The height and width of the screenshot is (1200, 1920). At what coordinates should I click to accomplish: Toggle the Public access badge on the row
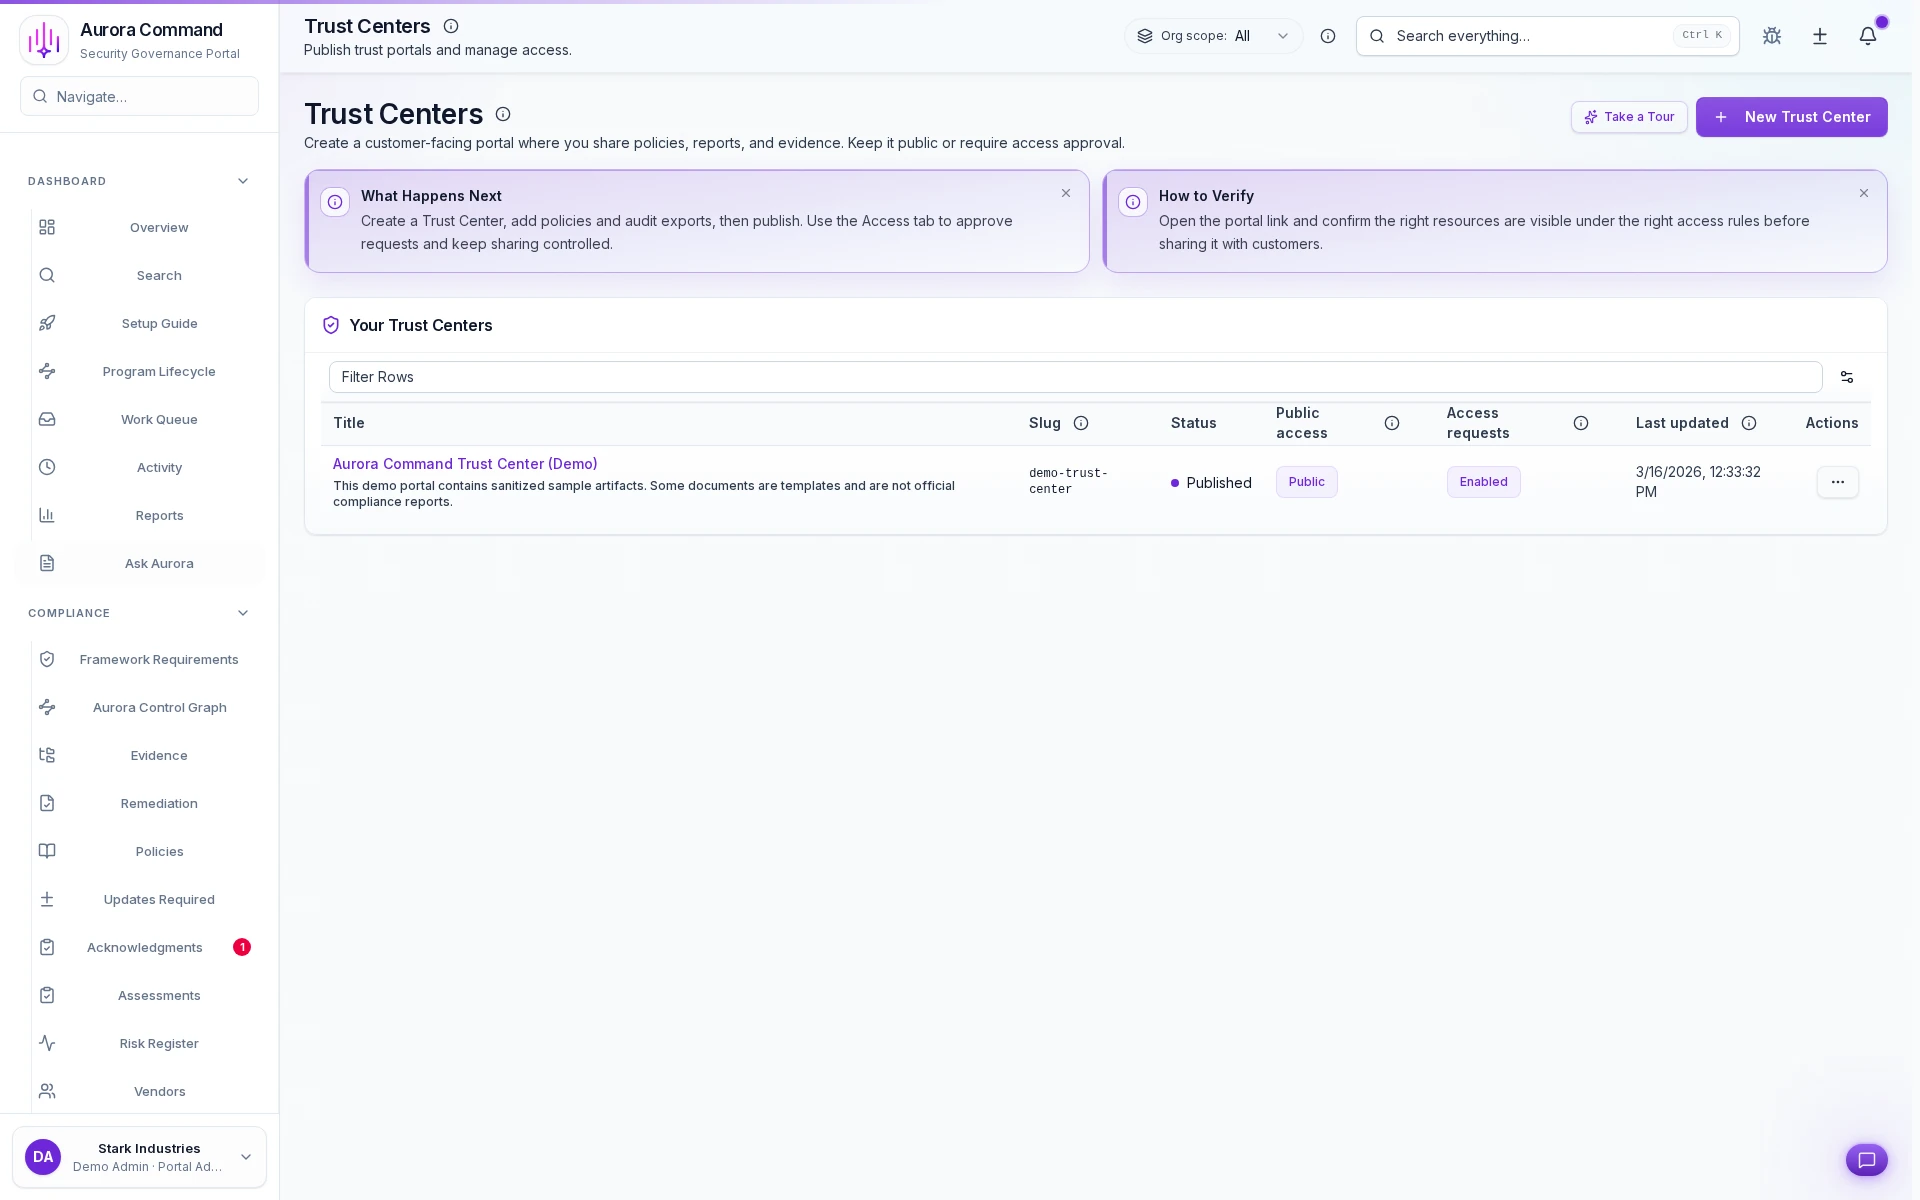point(1306,481)
